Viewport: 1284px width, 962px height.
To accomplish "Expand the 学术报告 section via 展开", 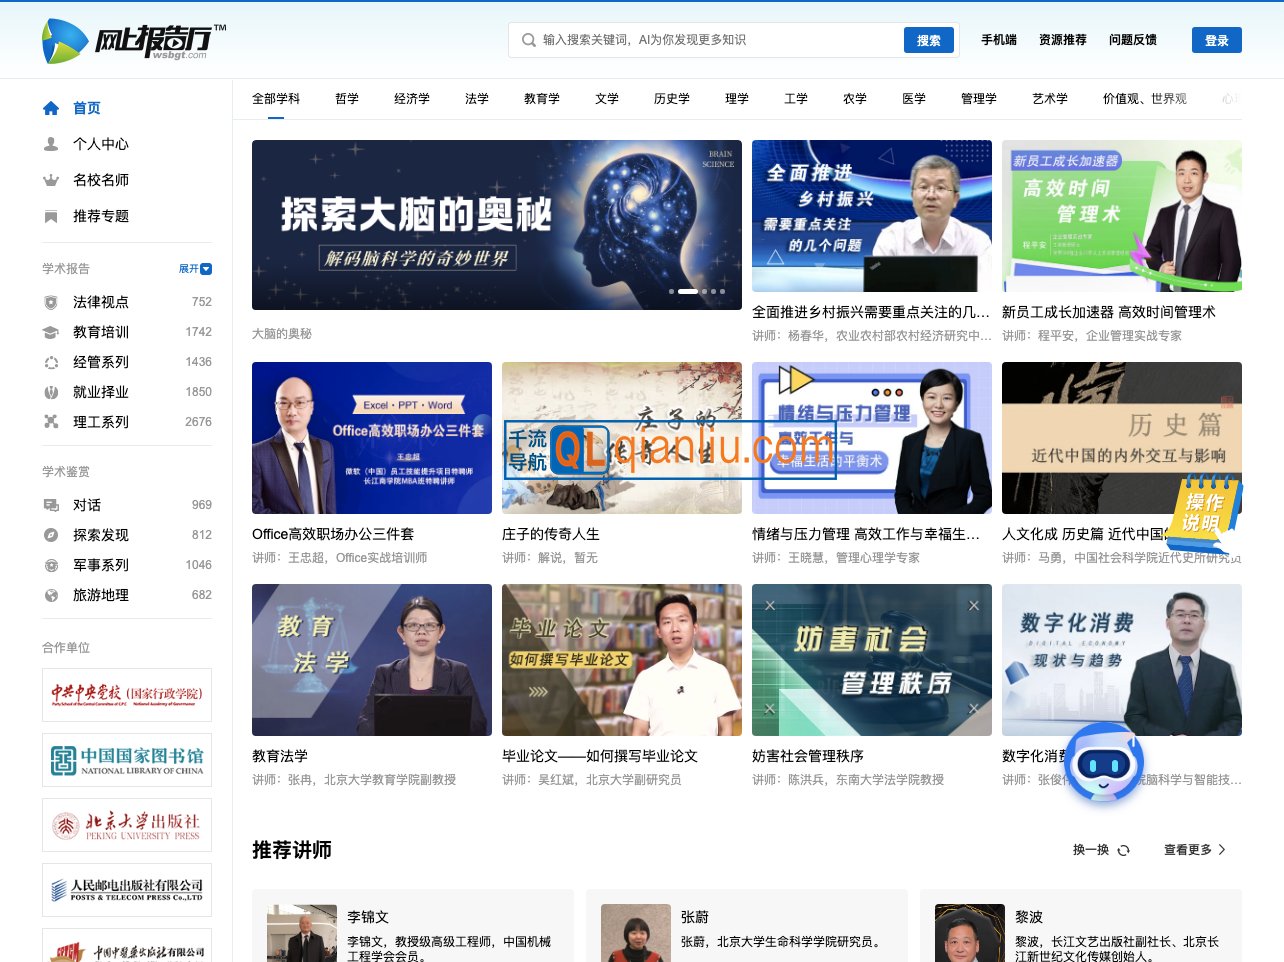I will point(194,268).
